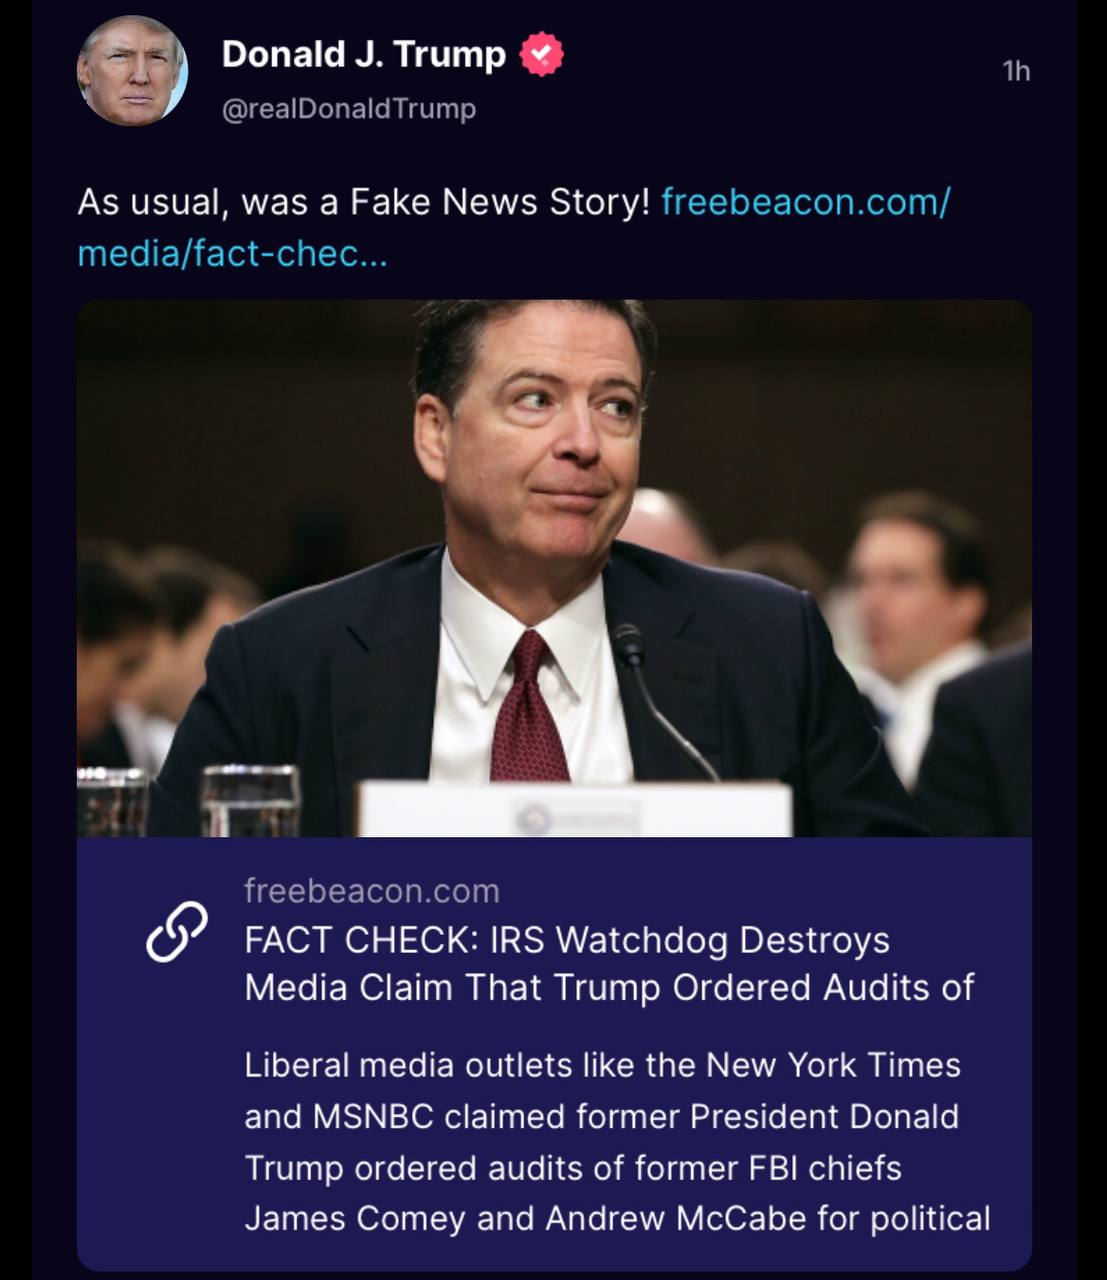Select the "As usual, was a Fake News Story!" text
This screenshot has width=1107, height=1280.
pyautogui.click(x=364, y=202)
